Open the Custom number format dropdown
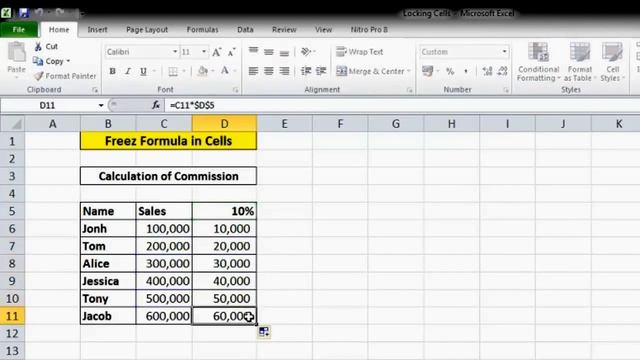 point(504,52)
